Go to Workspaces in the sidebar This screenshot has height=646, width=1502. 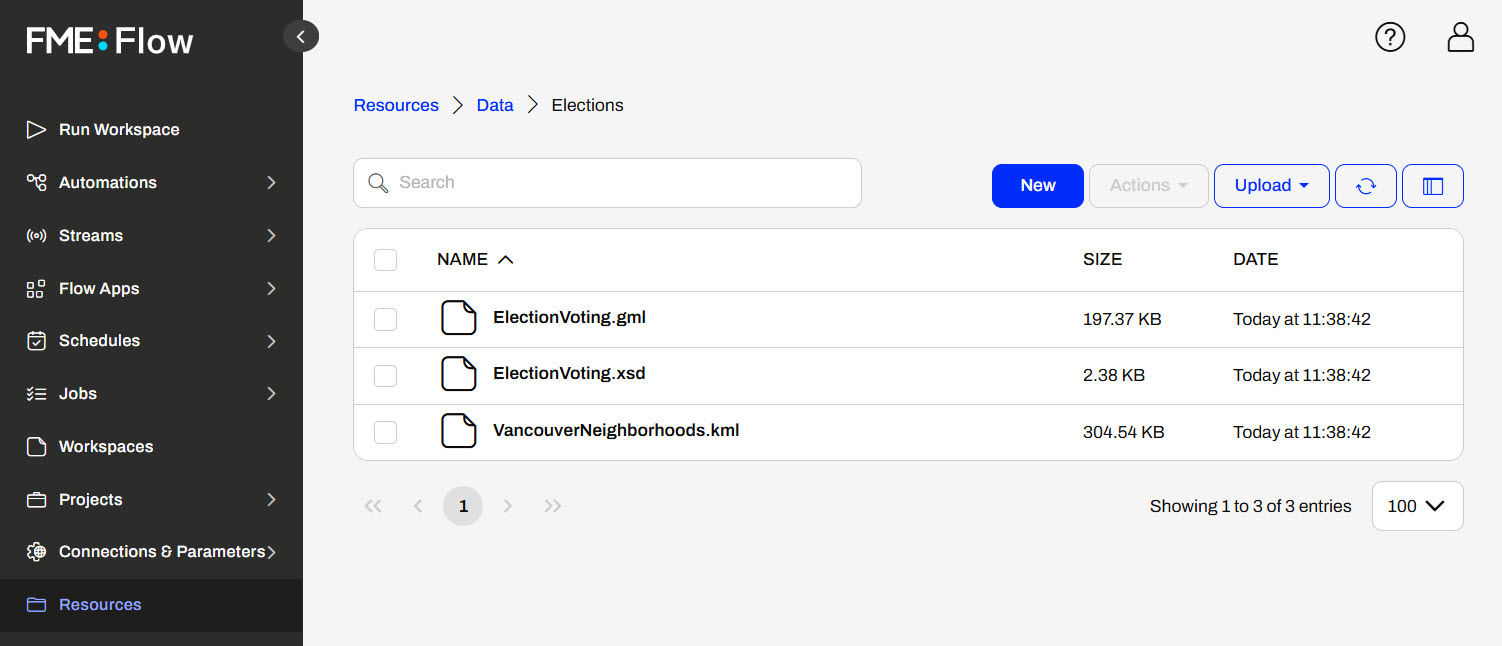tap(106, 447)
